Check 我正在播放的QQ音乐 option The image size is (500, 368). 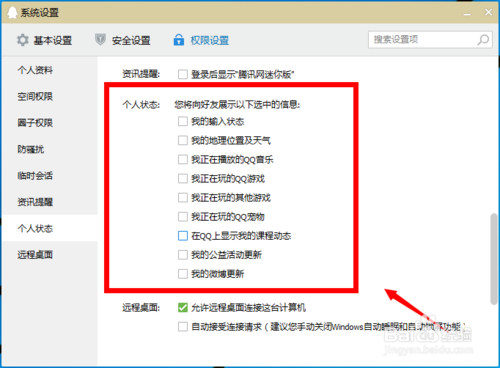click(x=183, y=159)
